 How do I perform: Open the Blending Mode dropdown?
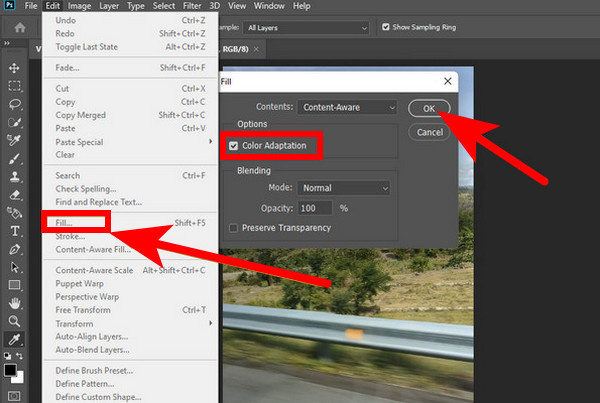(343, 187)
